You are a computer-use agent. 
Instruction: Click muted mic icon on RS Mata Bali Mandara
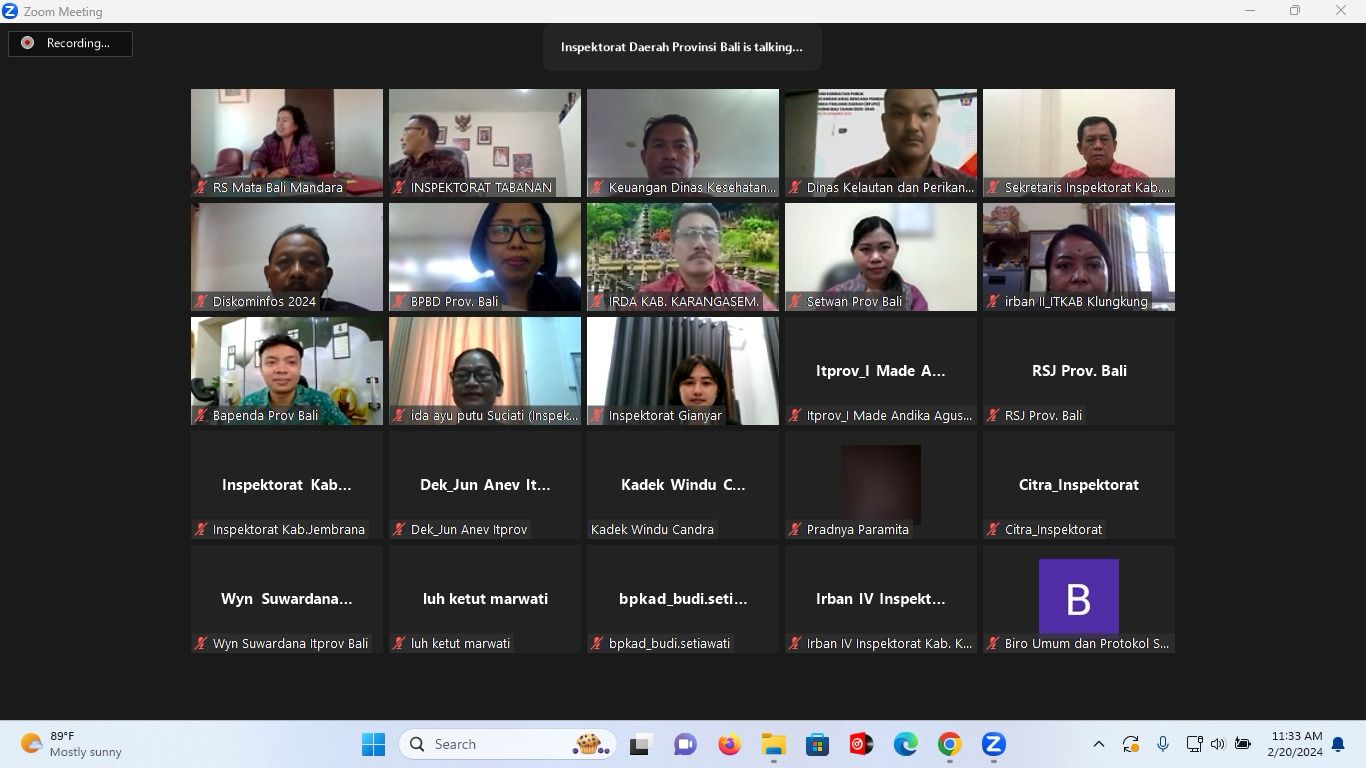click(x=201, y=187)
